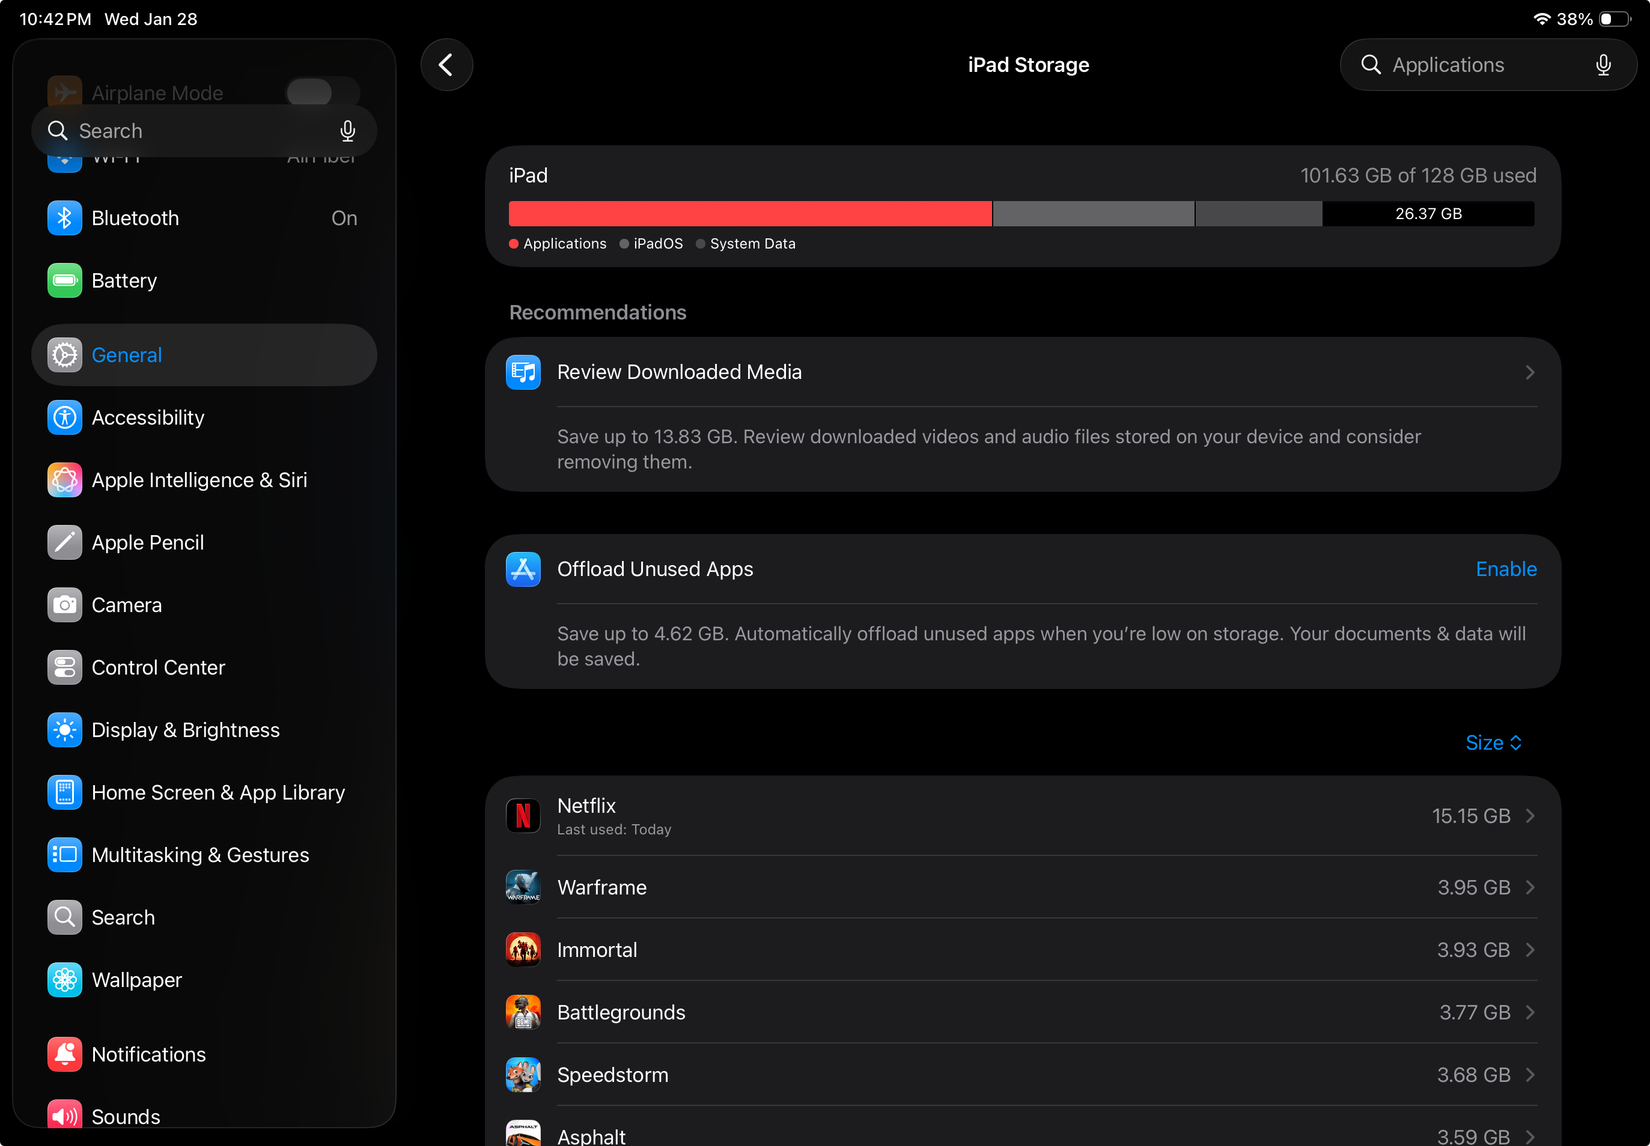Open Review Downloaded Media recommendation
Viewport: 1650px width, 1146px height.
point(1020,371)
